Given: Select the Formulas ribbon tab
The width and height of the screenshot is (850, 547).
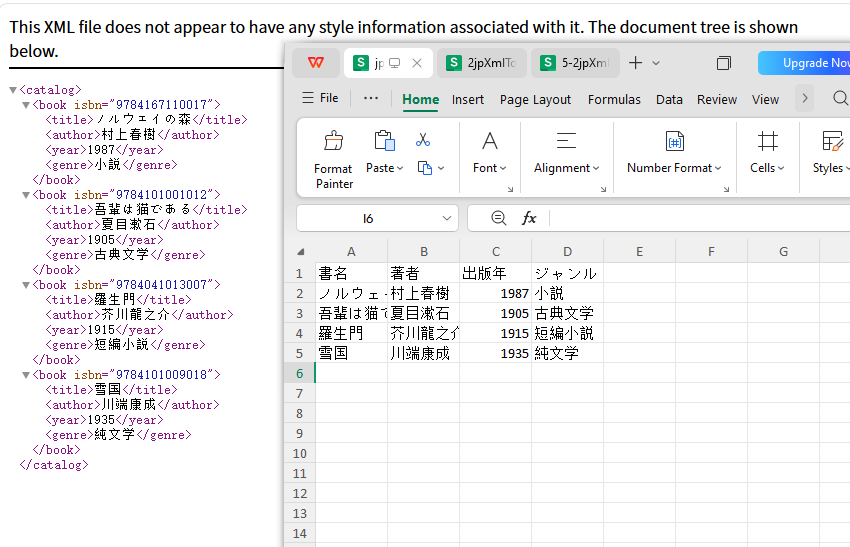Looking at the screenshot, I should click(614, 100).
